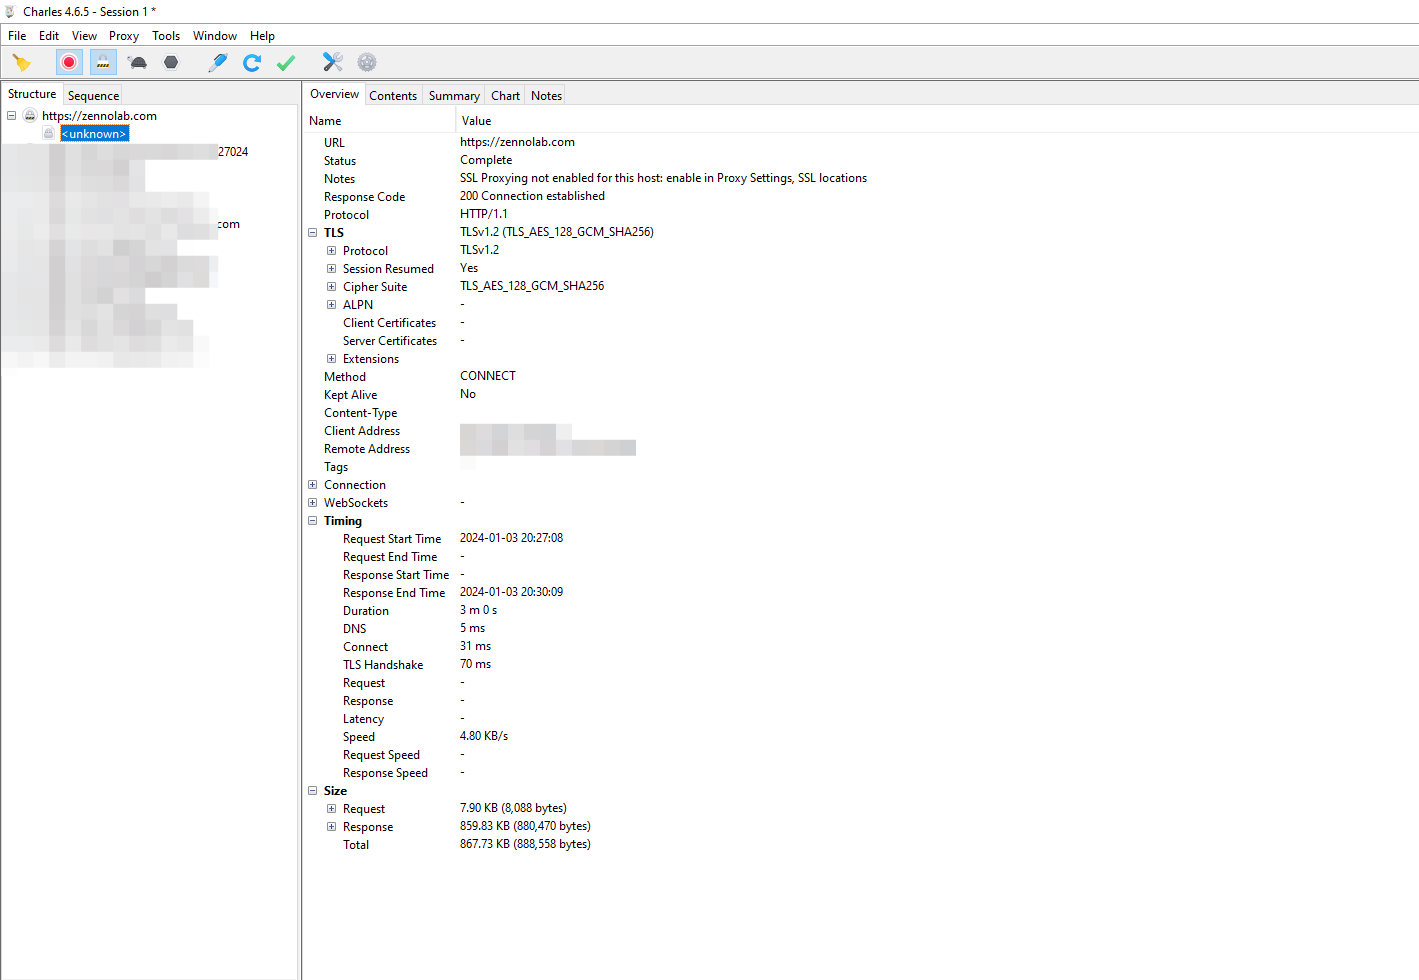1419x980 pixels.
Task: Expand the TLS Protocol row
Action: tap(331, 251)
